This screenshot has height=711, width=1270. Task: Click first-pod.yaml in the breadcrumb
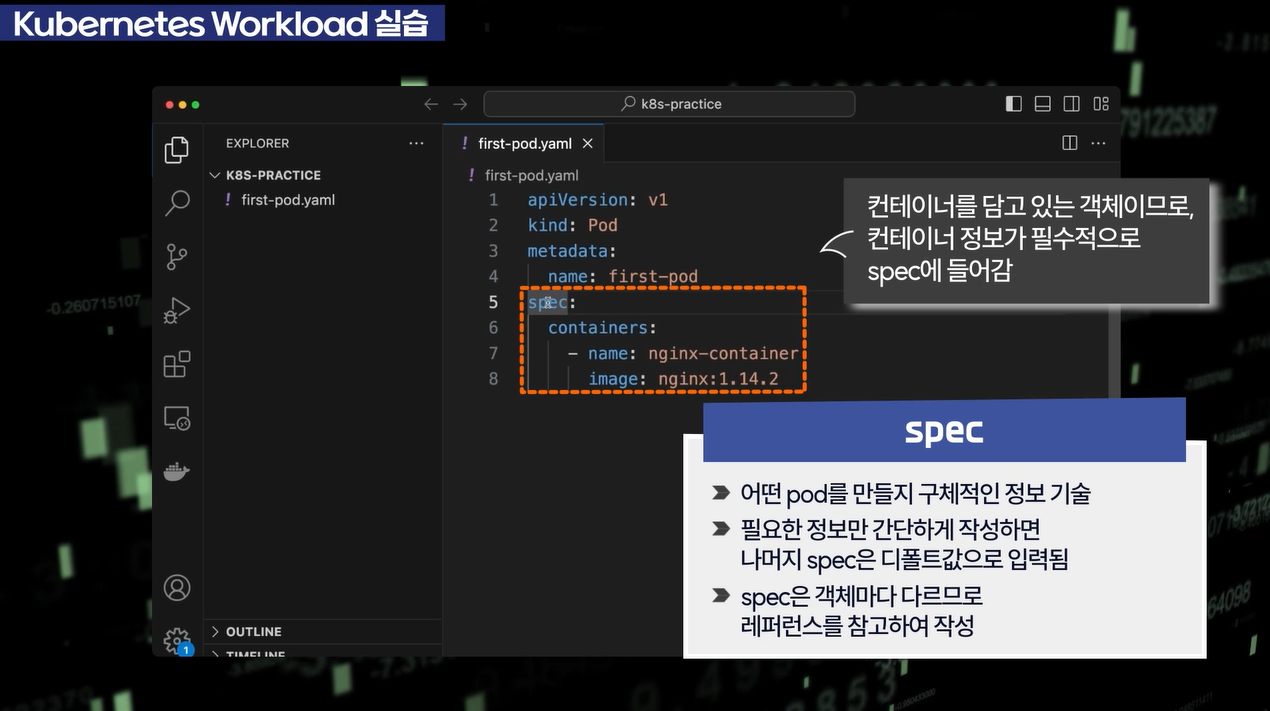(x=532, y=175)
